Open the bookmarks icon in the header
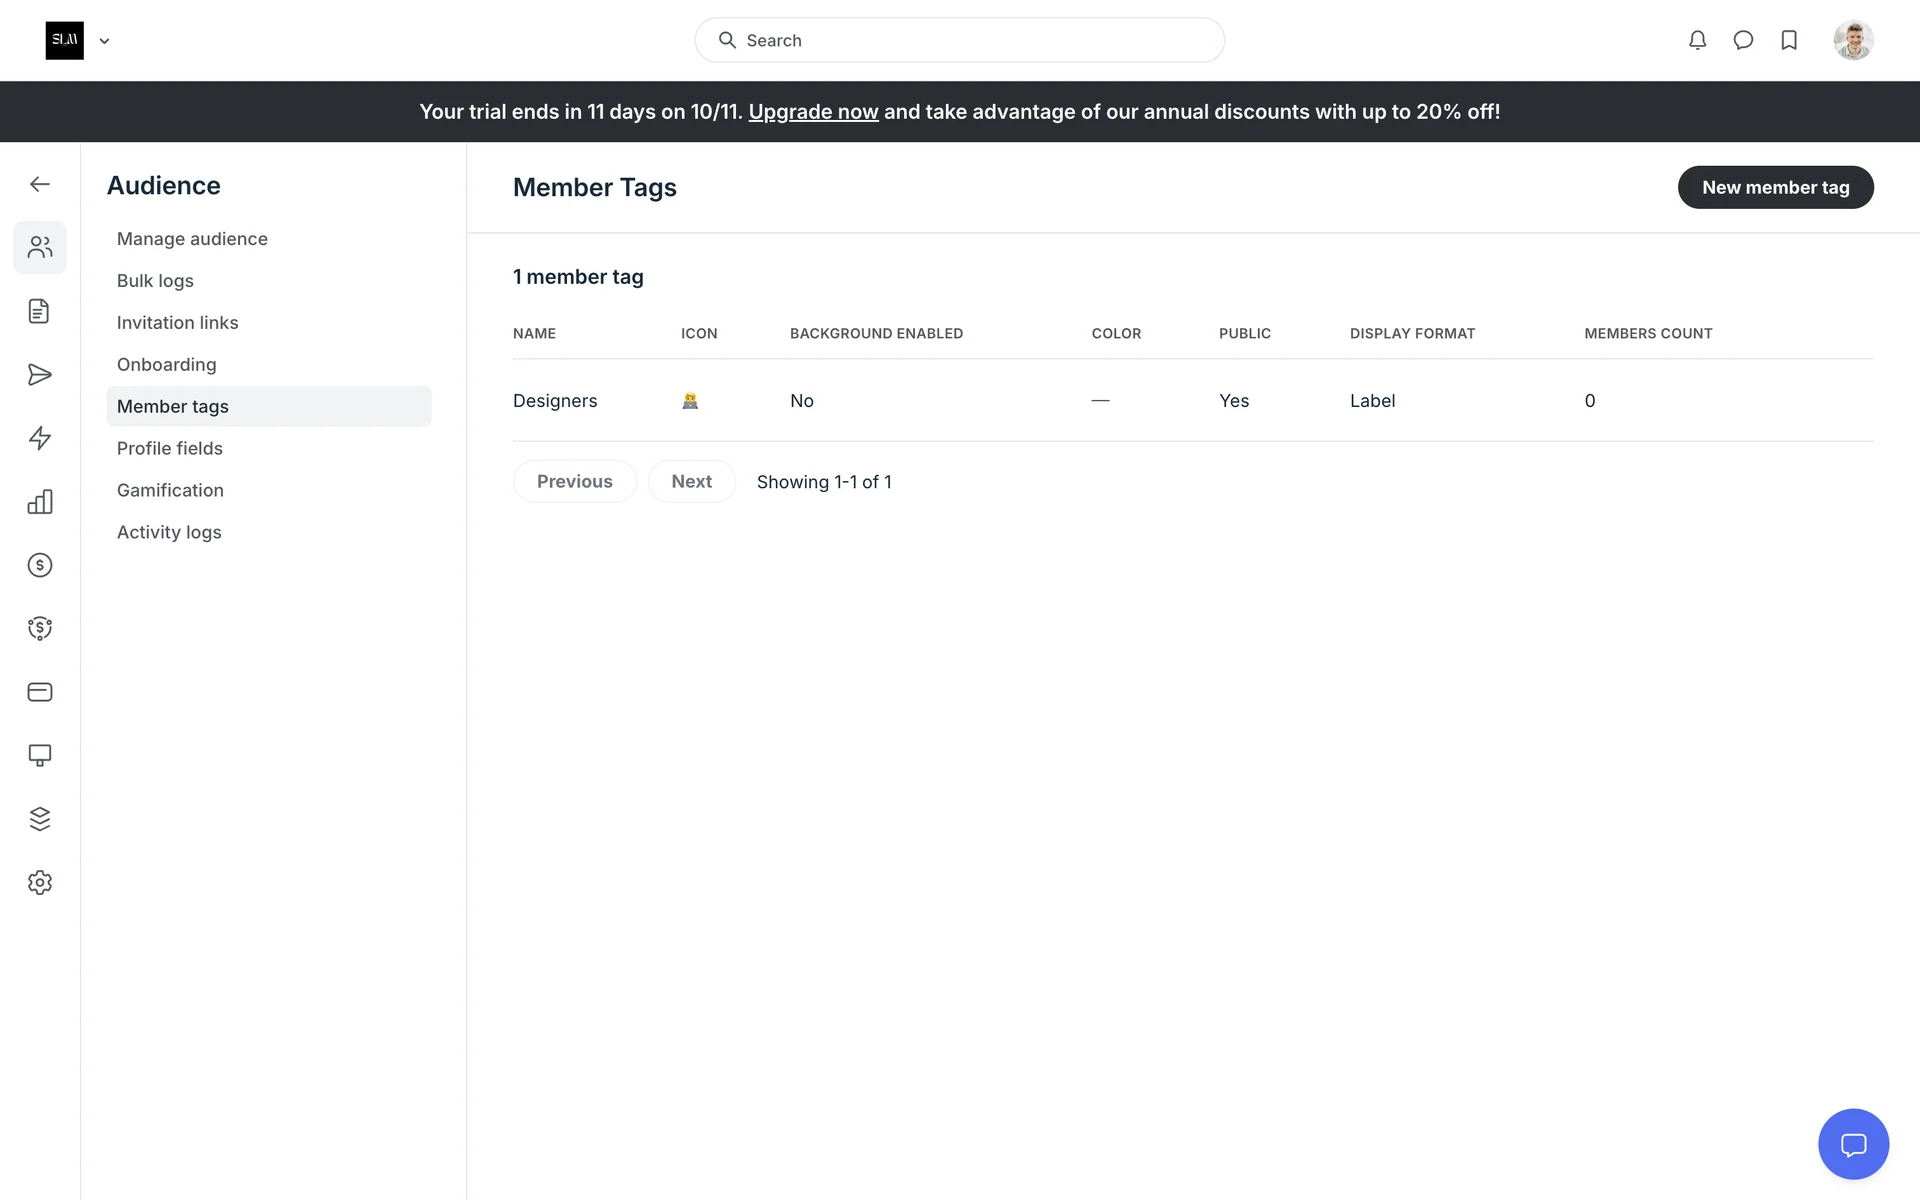 coord(1789,40)
